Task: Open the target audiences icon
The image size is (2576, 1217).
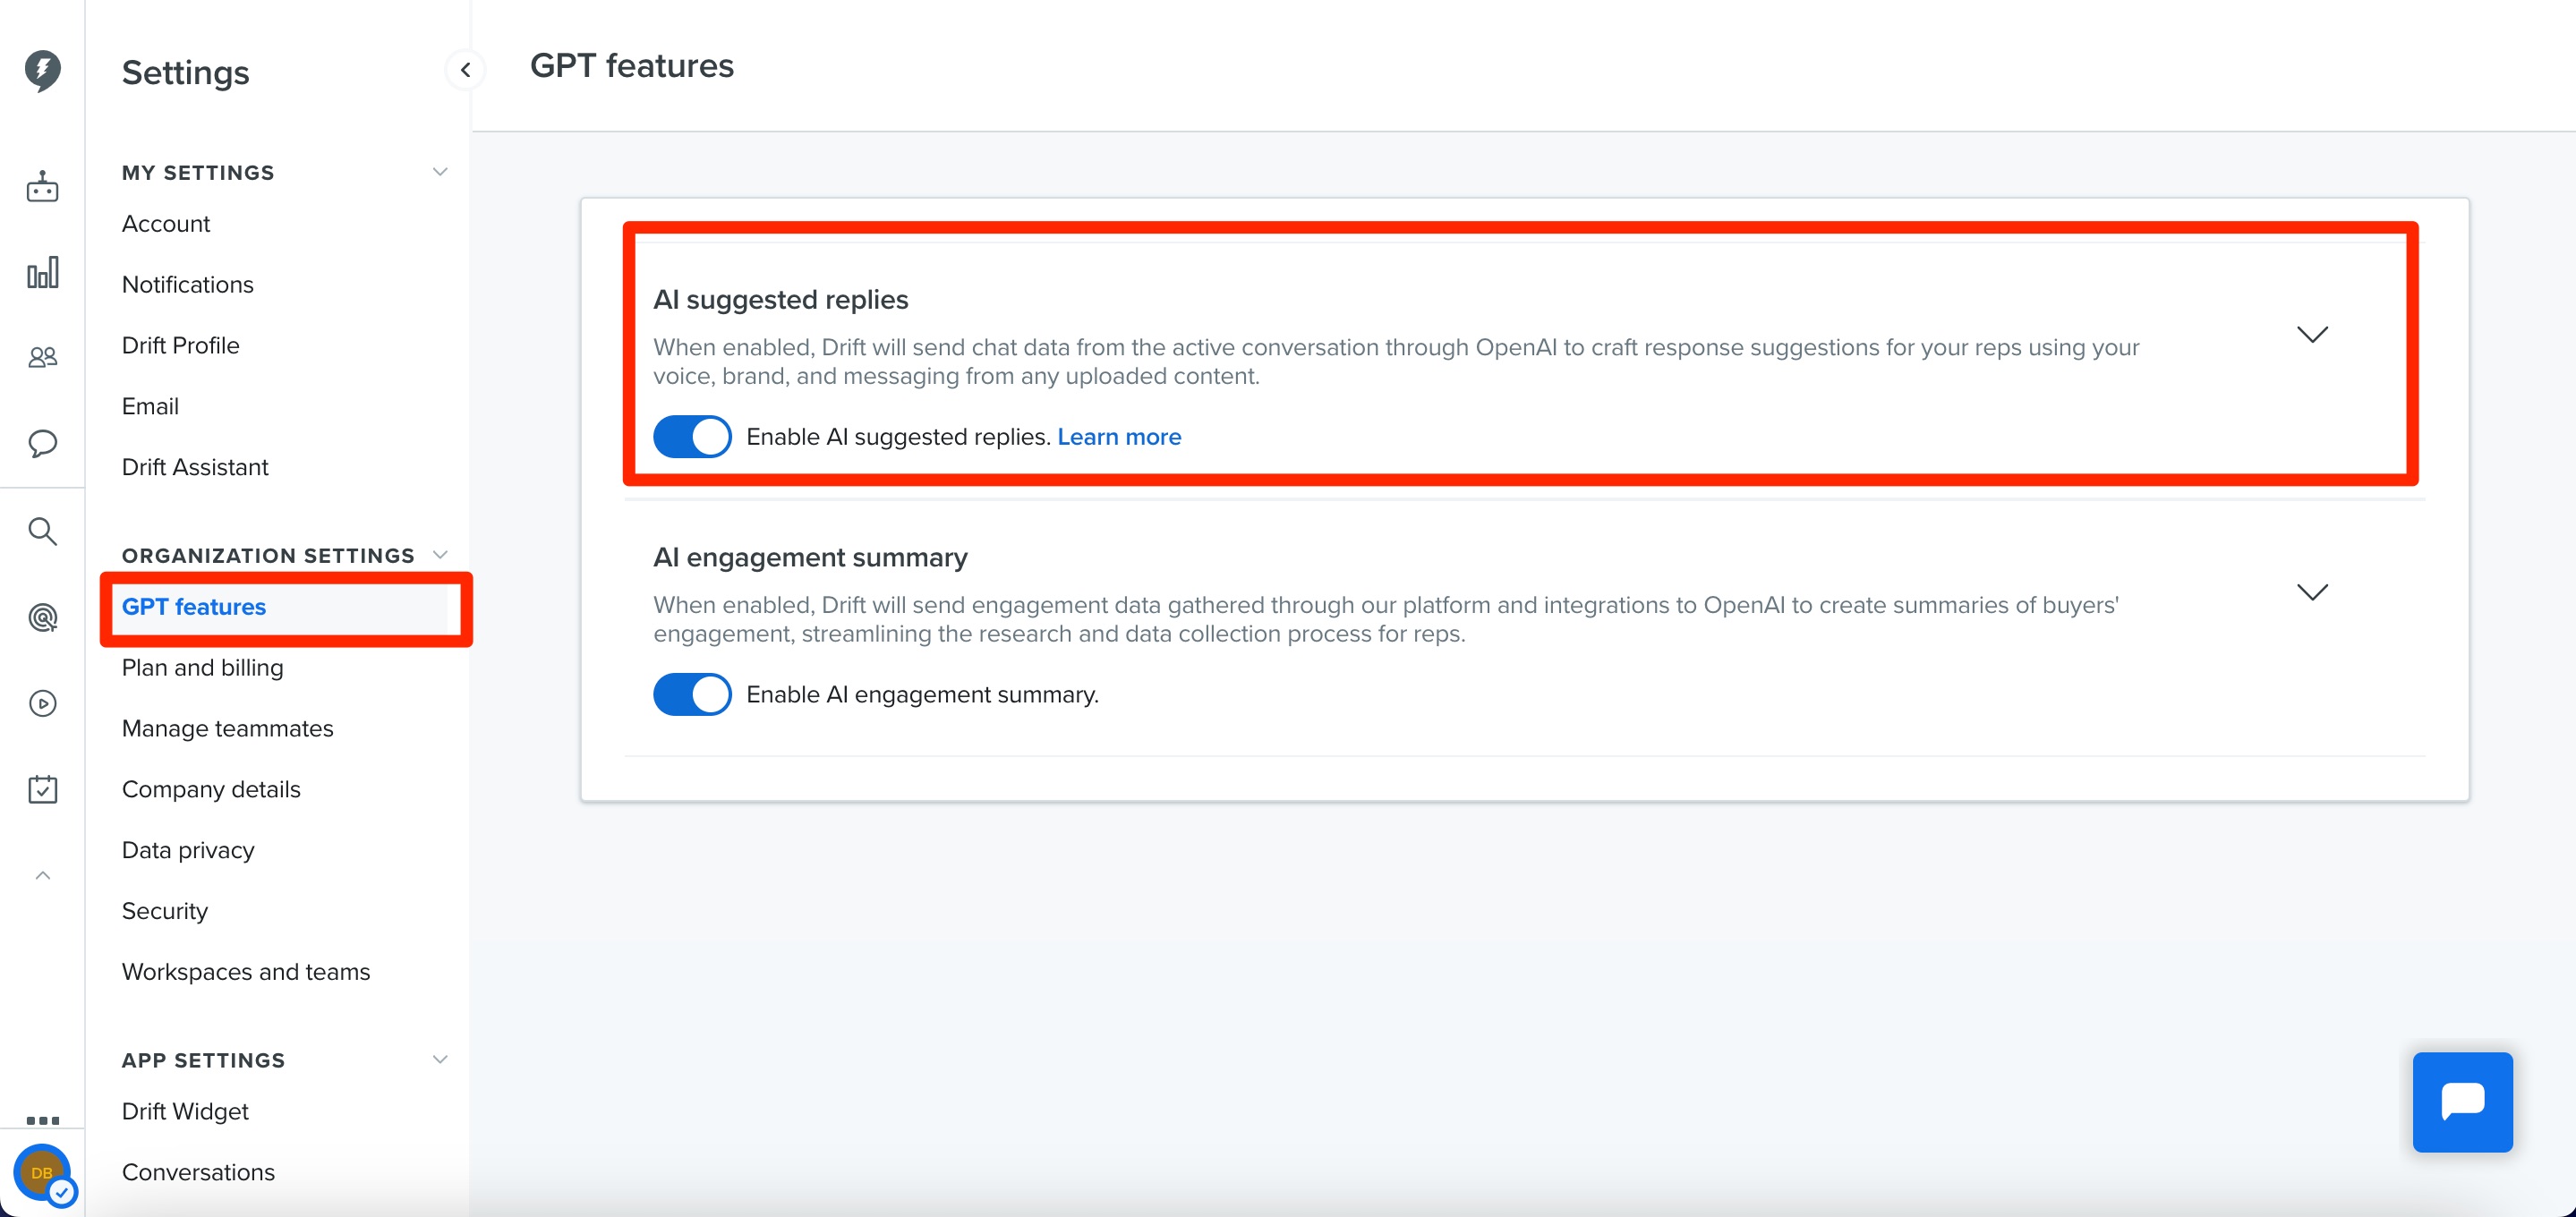Action: click(x=42, y=618)
